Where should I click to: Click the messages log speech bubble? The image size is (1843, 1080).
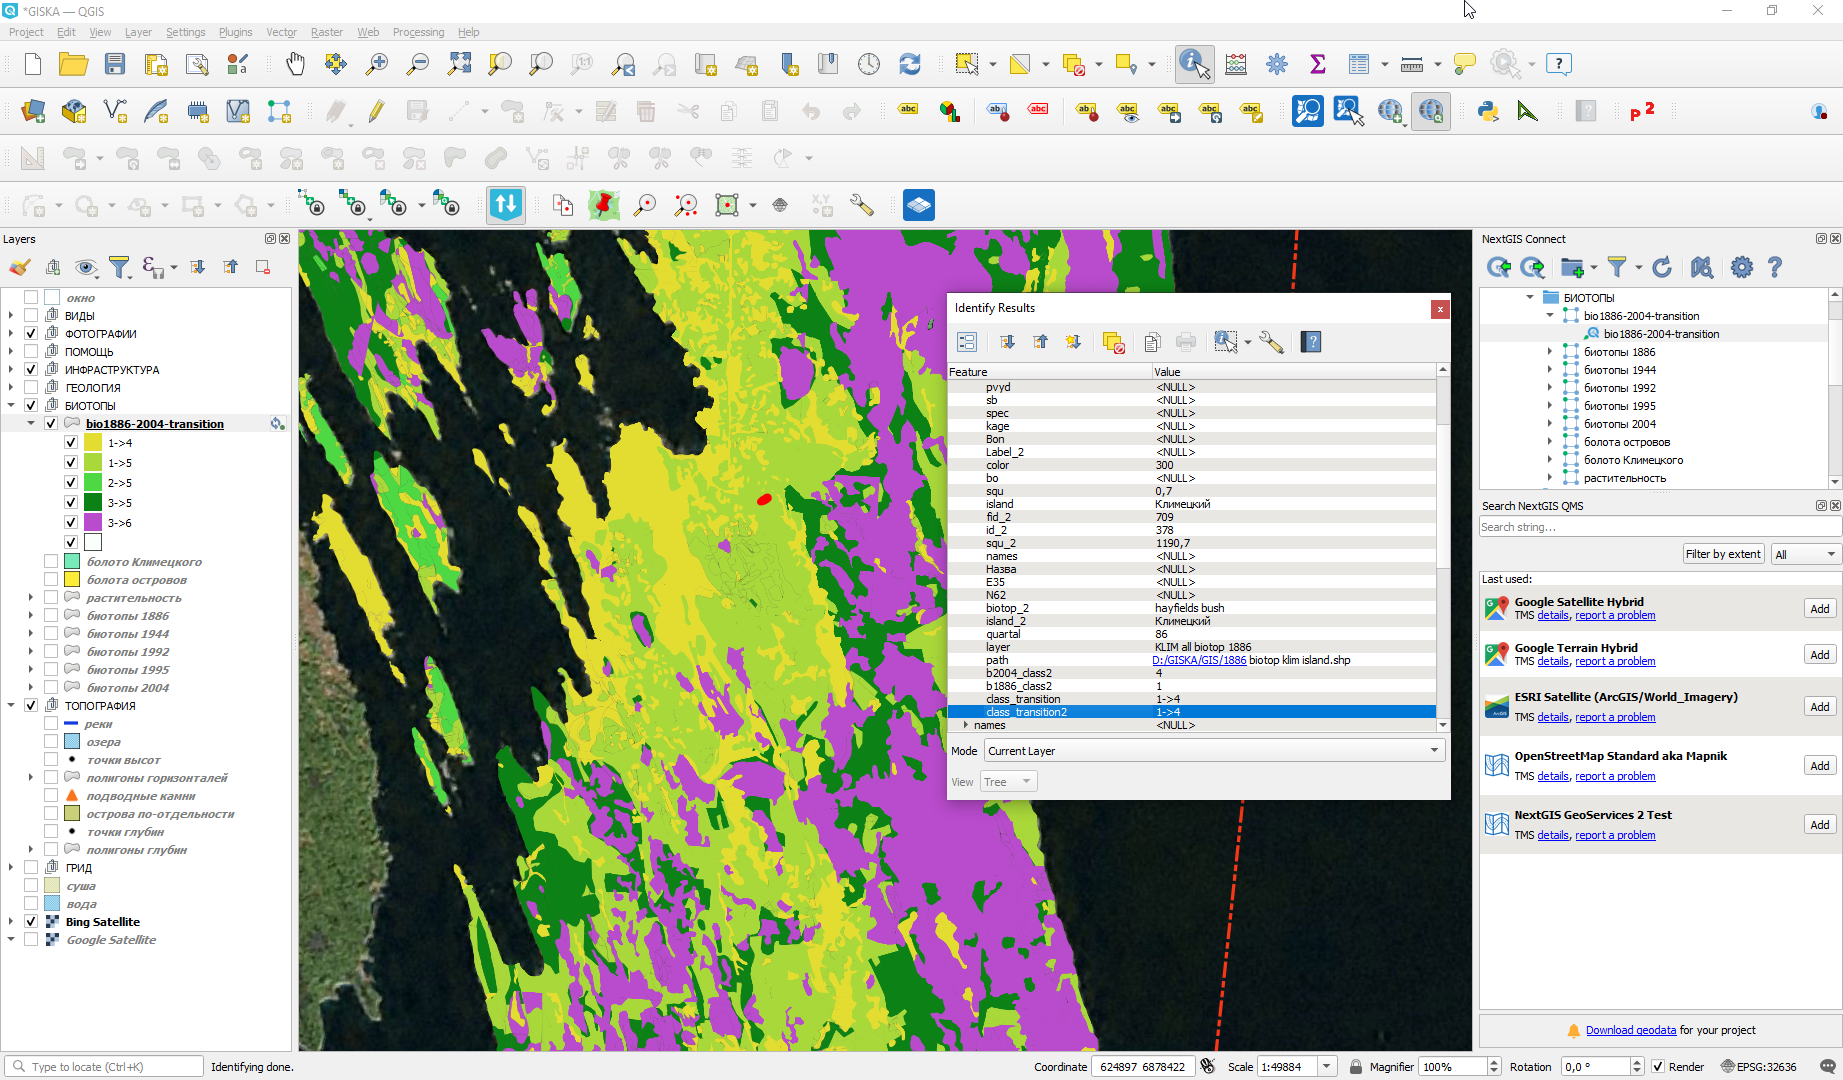coord(1828,1067)
